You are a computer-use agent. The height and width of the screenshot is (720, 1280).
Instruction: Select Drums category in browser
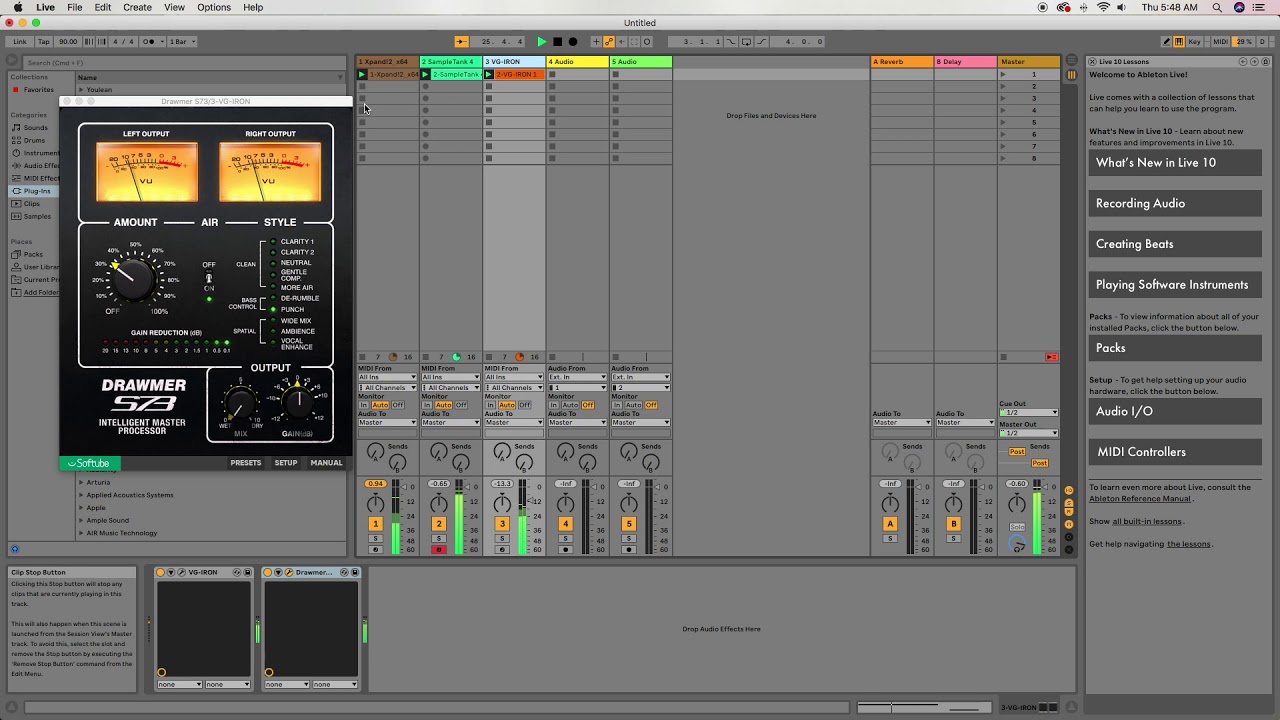coord(35,140)
